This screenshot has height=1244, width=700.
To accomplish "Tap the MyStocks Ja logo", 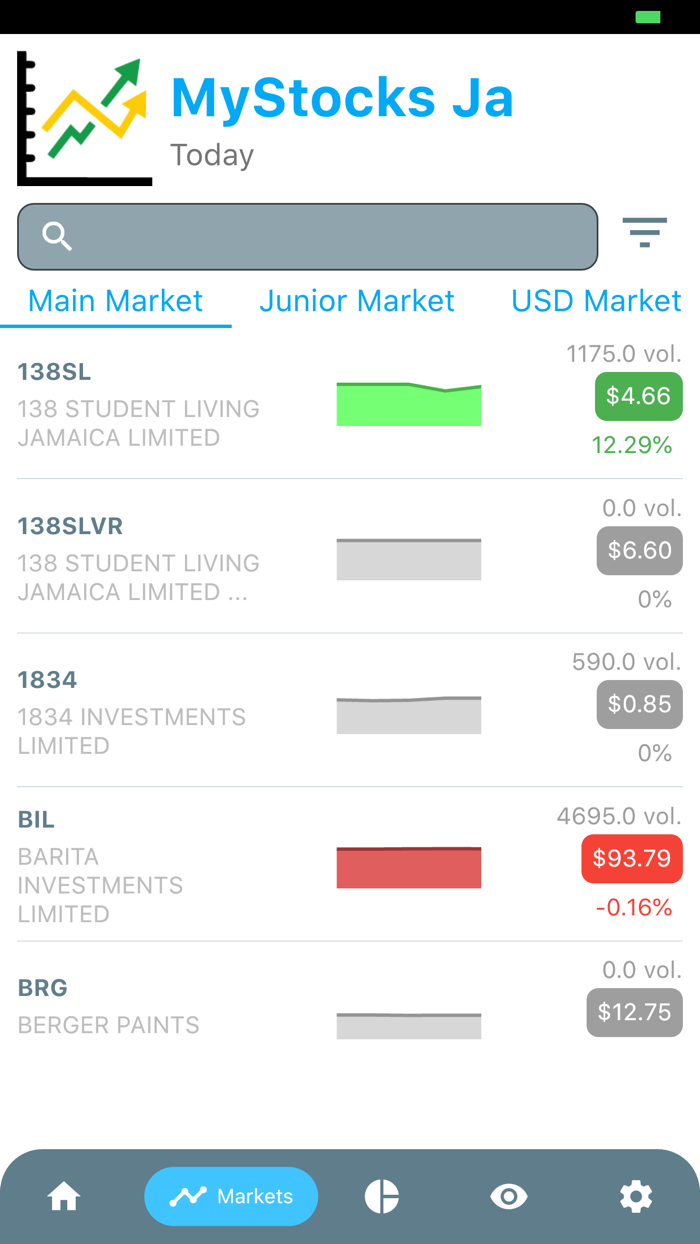I will point(84,115).
